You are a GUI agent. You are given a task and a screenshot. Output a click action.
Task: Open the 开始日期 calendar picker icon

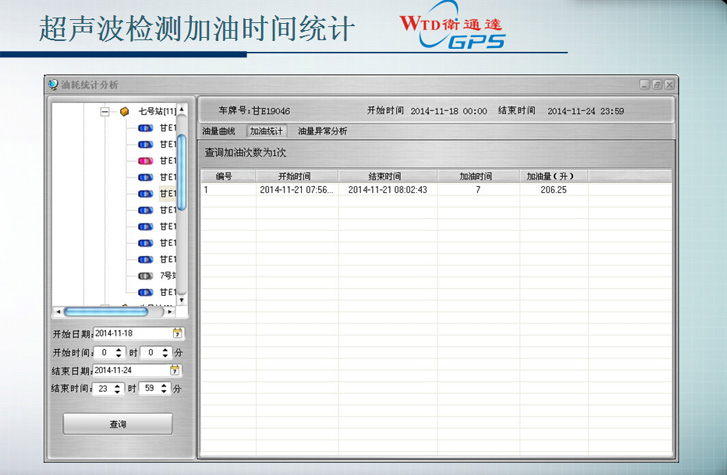[178, 333]
